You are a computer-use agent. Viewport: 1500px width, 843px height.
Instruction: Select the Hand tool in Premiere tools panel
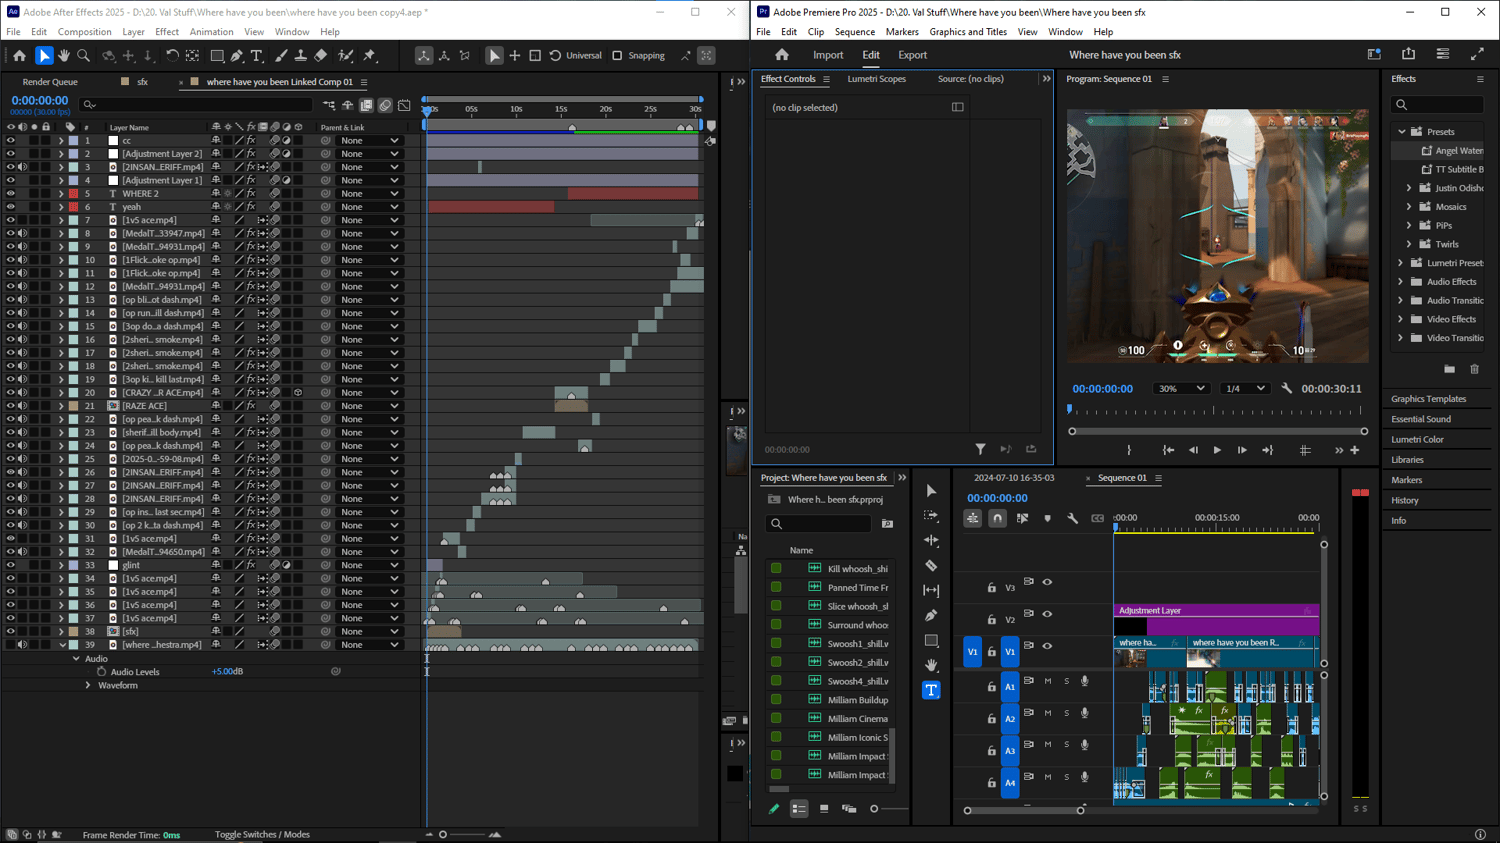[x=931, y=665]
